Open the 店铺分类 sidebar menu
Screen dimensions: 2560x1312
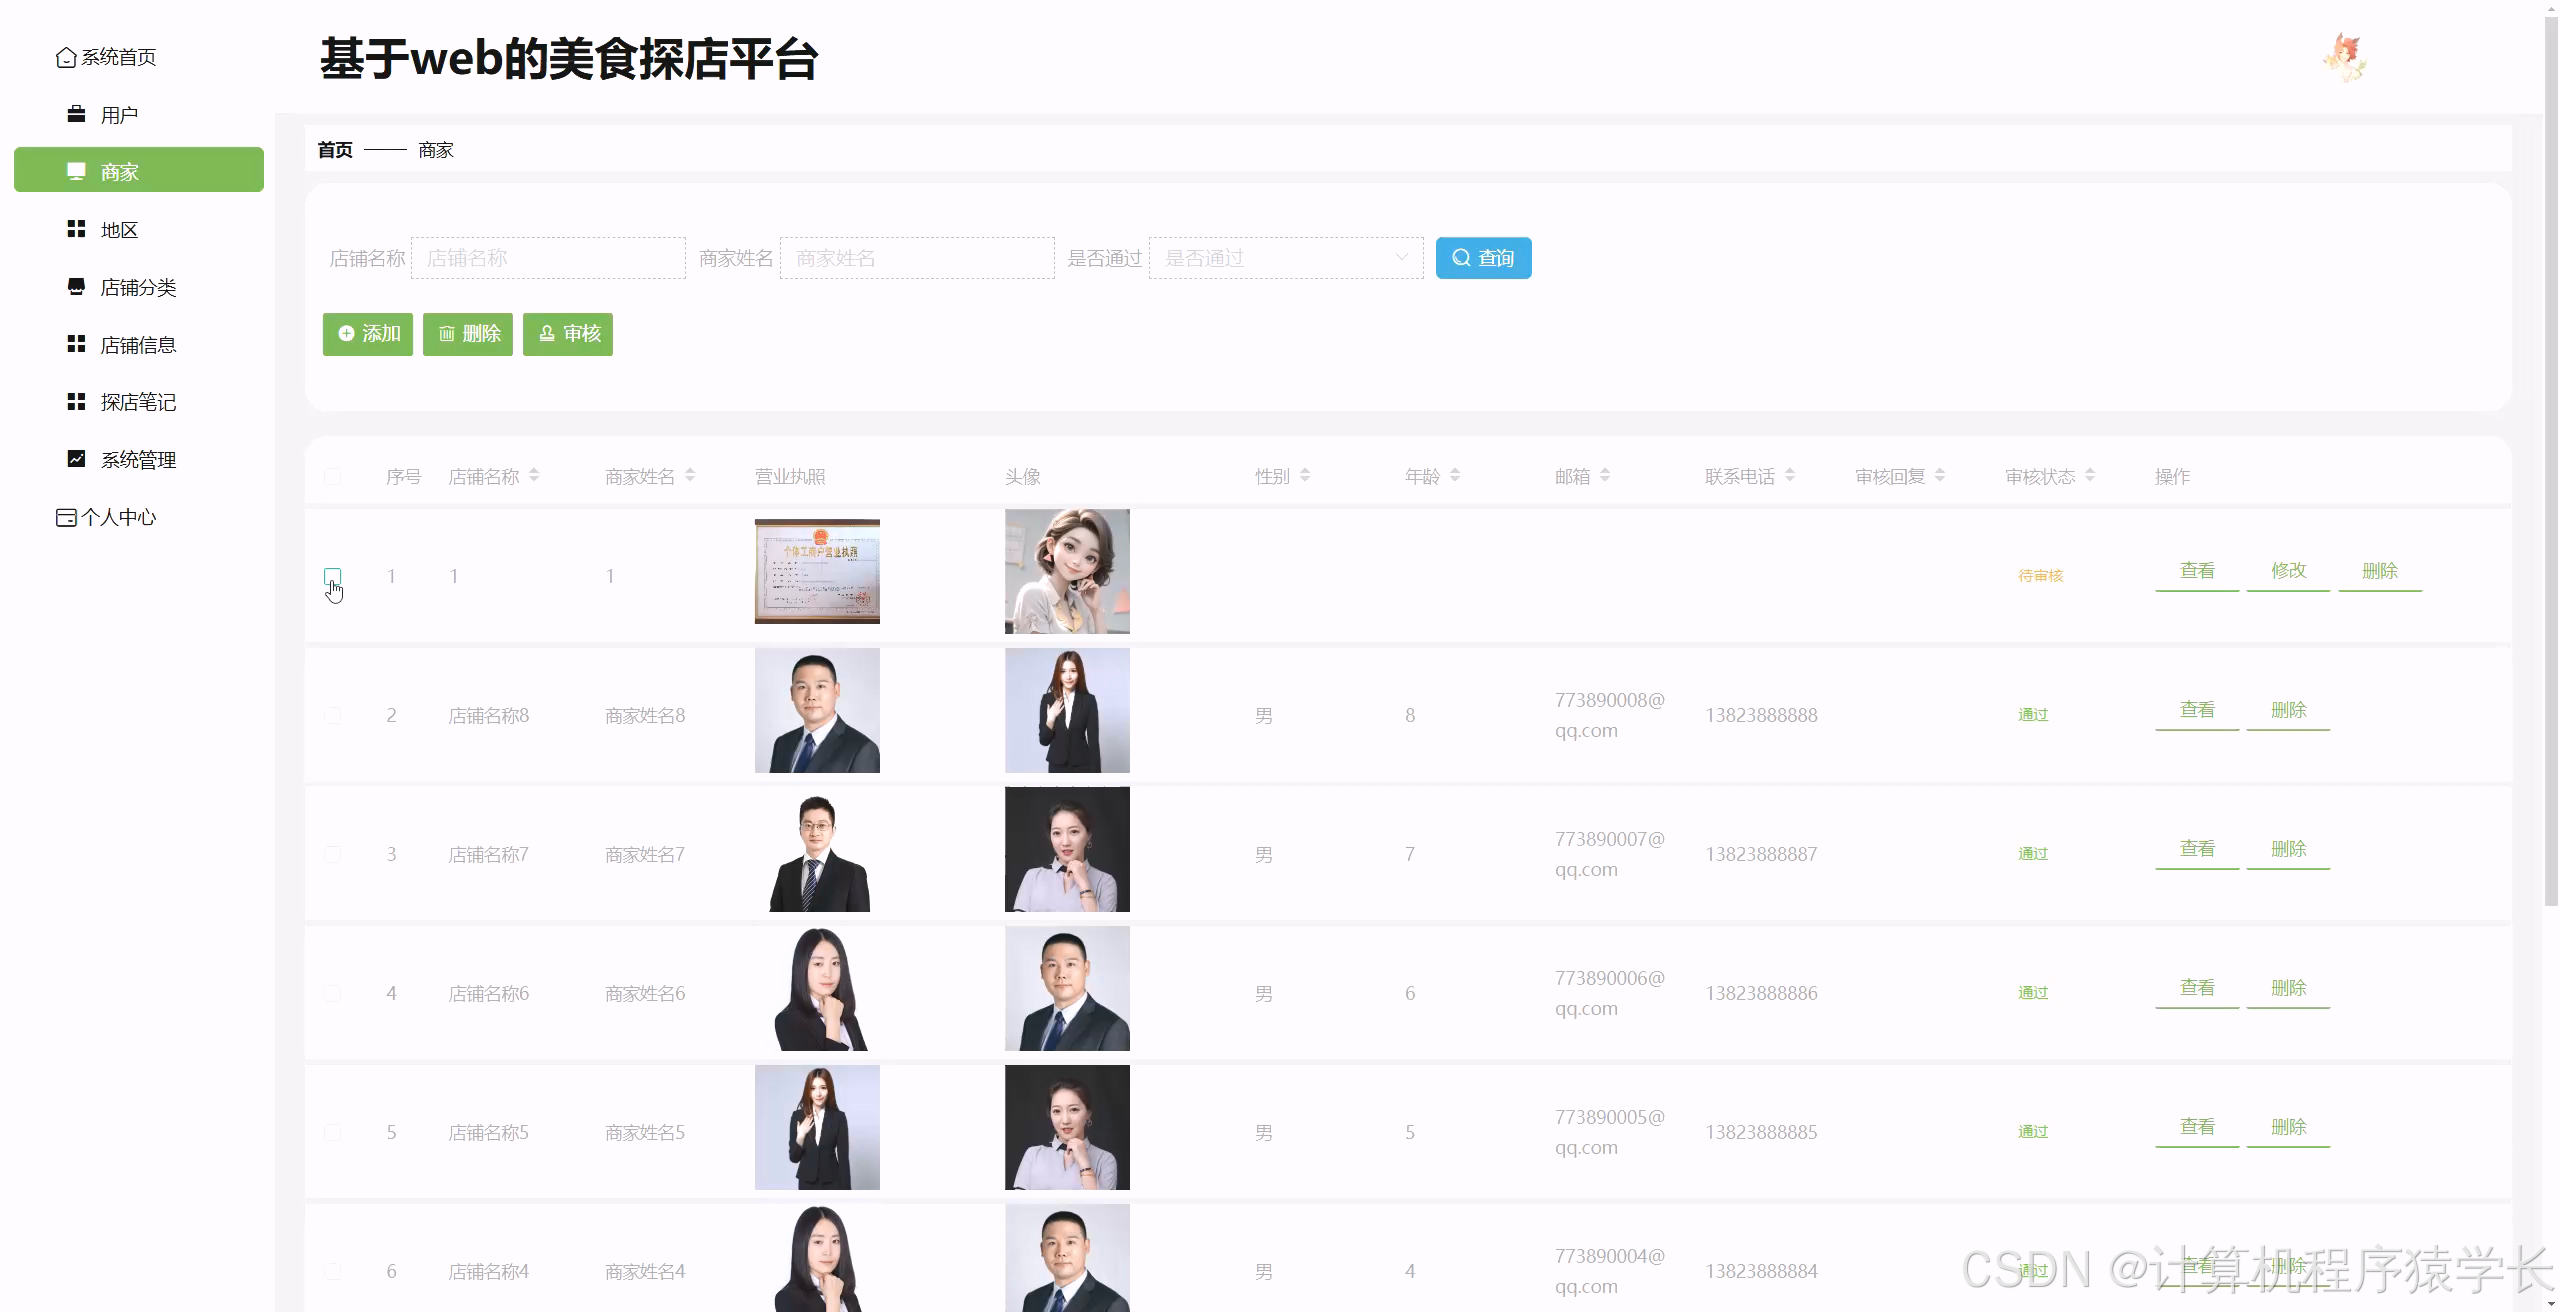(139, 288)
